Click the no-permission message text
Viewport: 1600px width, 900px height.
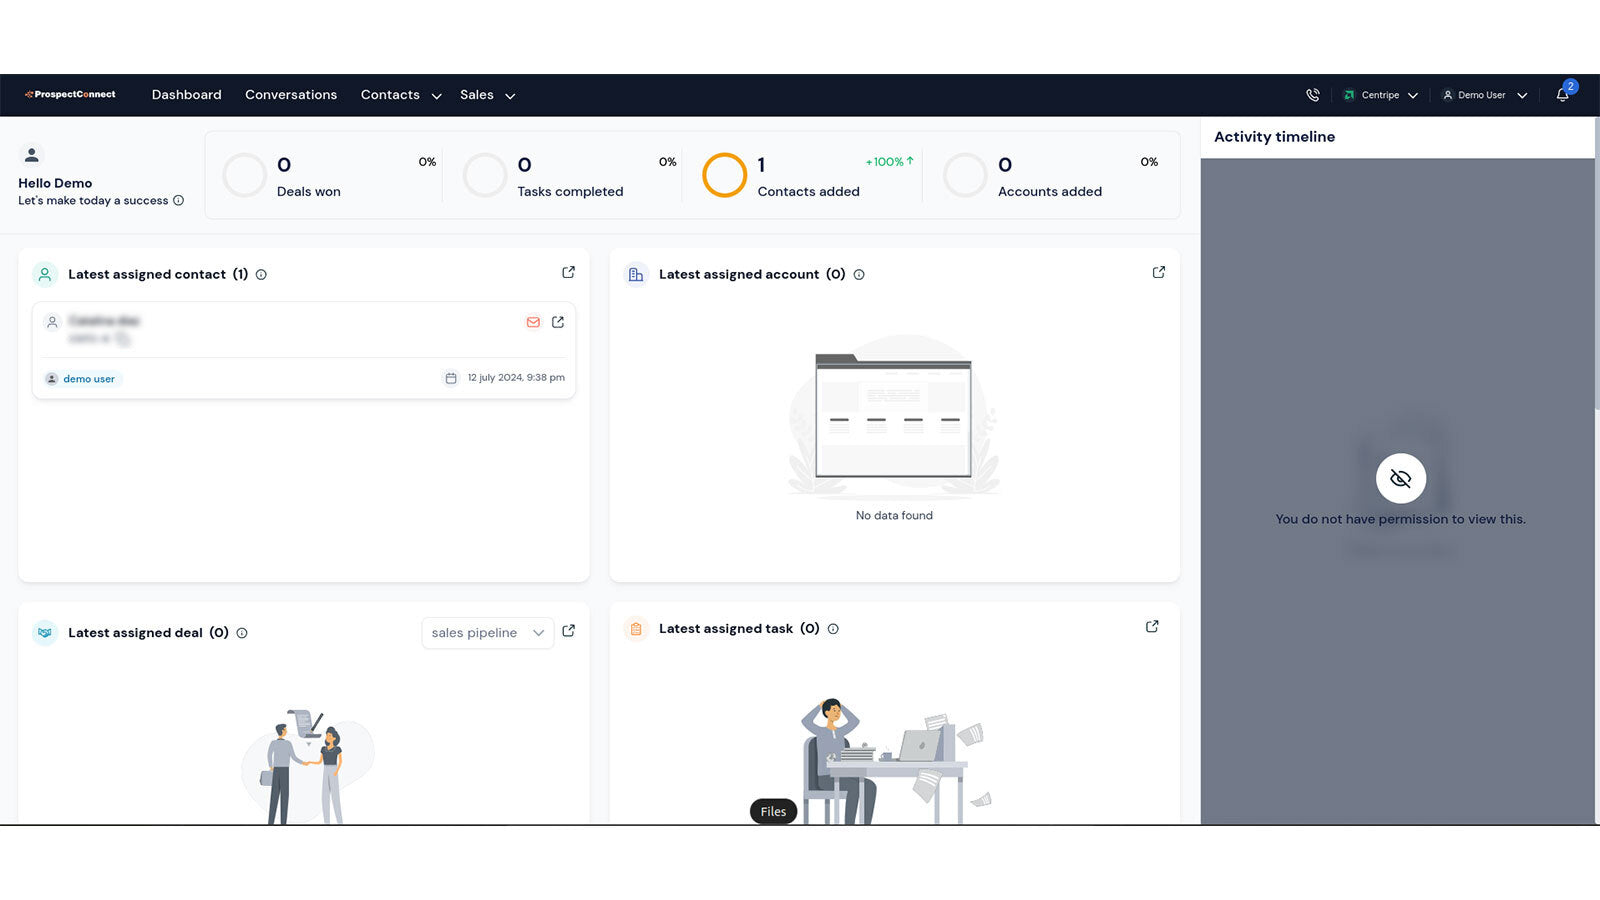coord(1400,519)
